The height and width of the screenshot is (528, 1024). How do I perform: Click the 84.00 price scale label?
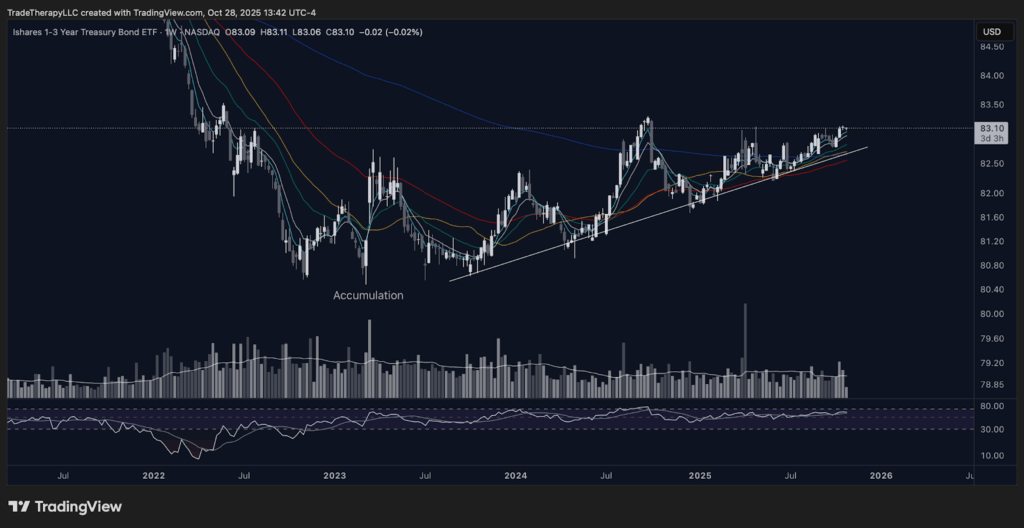(x=992, y=75)
